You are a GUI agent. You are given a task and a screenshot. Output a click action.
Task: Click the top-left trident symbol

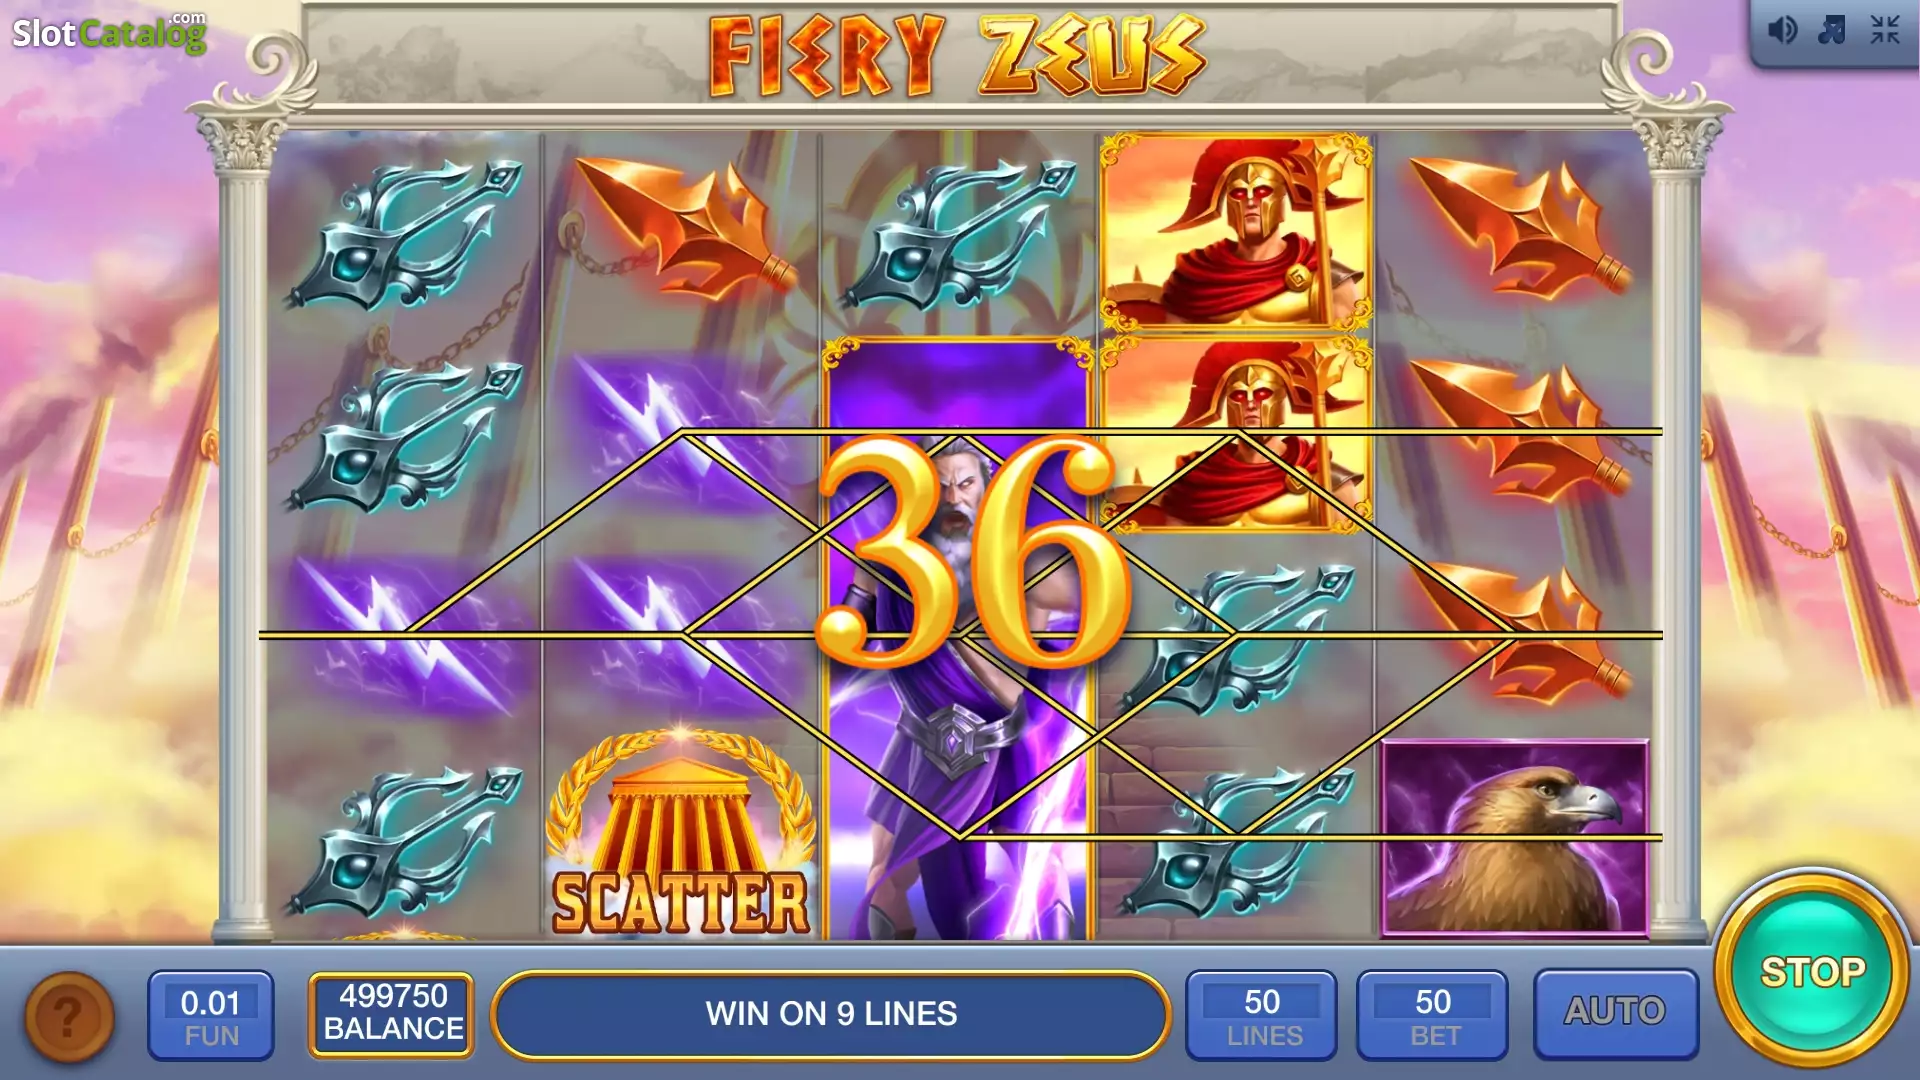405,235
